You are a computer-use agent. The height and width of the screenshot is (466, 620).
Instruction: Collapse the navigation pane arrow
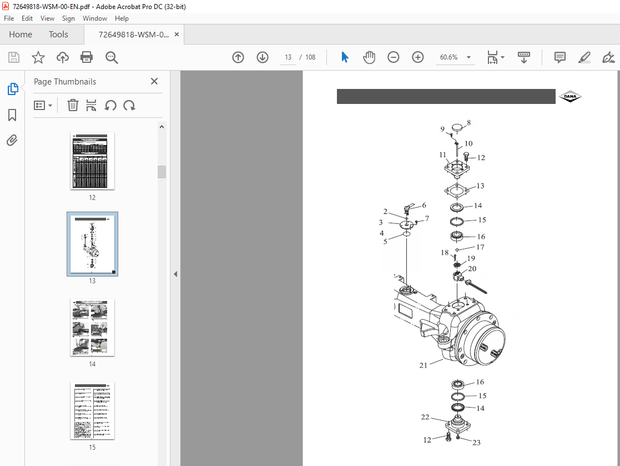pos(175,274)
